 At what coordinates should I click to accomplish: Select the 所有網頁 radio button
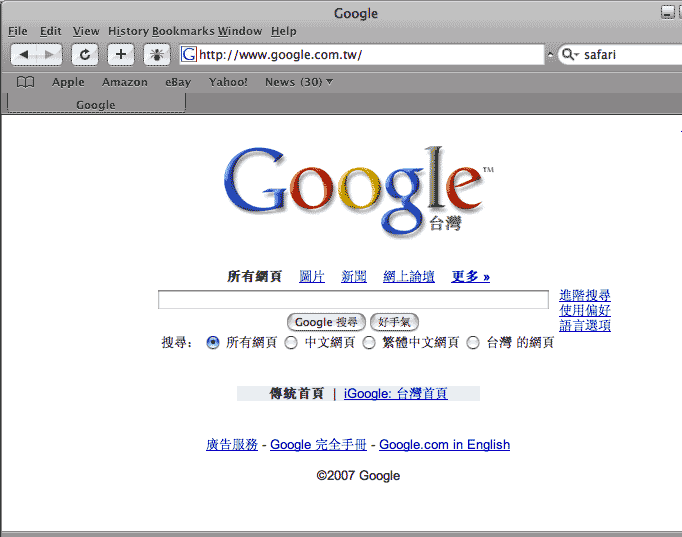[213, 343]
